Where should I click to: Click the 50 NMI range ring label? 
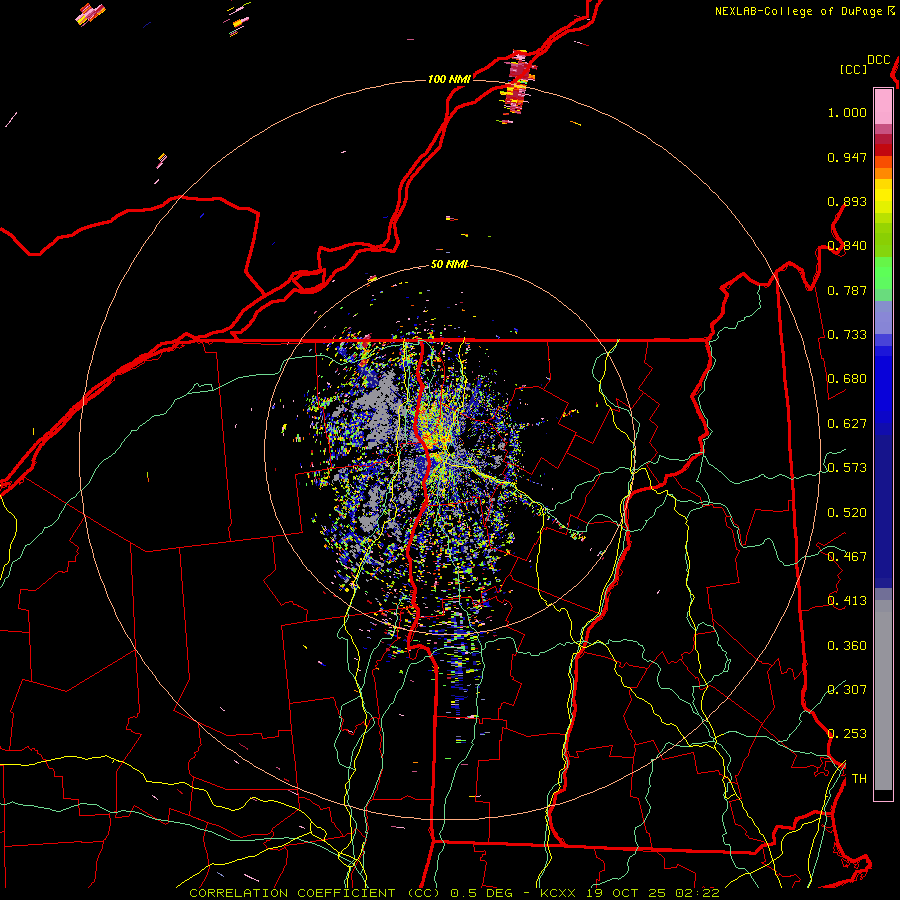(449, 264)
